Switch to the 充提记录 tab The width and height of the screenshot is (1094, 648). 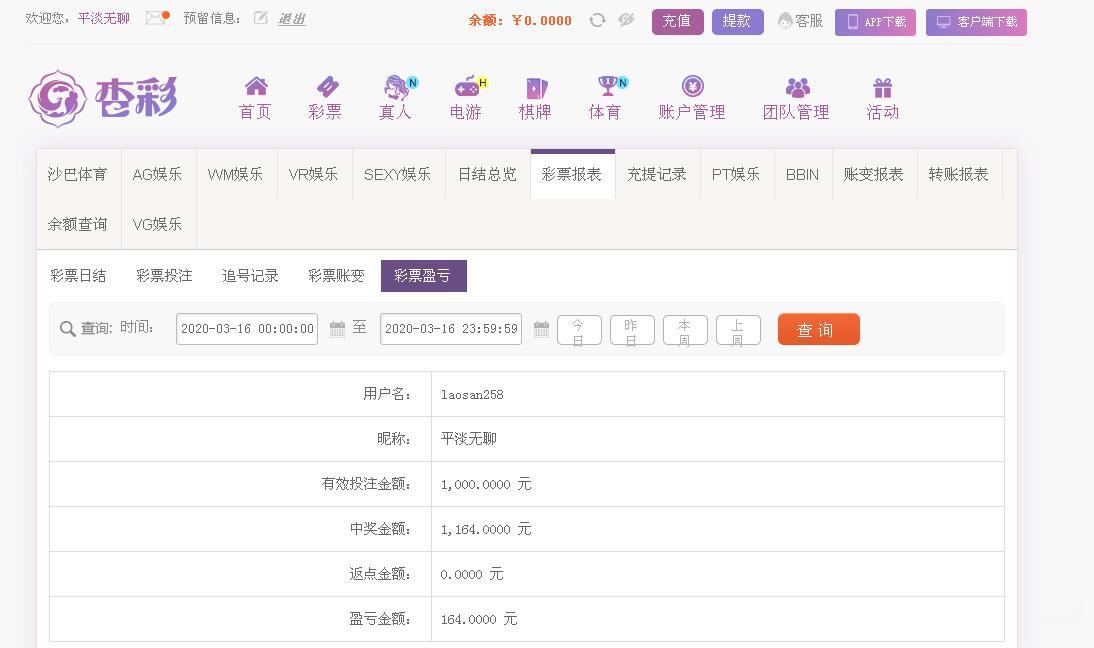[x=657, y=174]
